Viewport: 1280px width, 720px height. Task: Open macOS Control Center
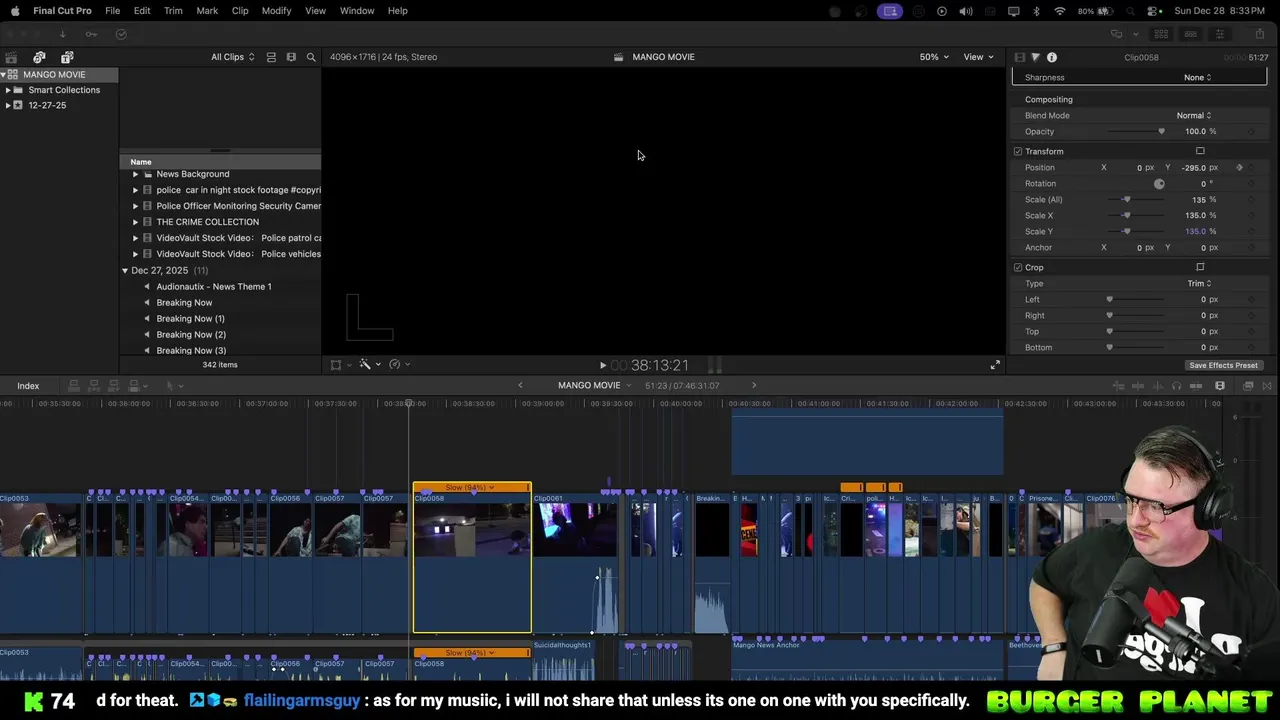[x=1152, y=10]
